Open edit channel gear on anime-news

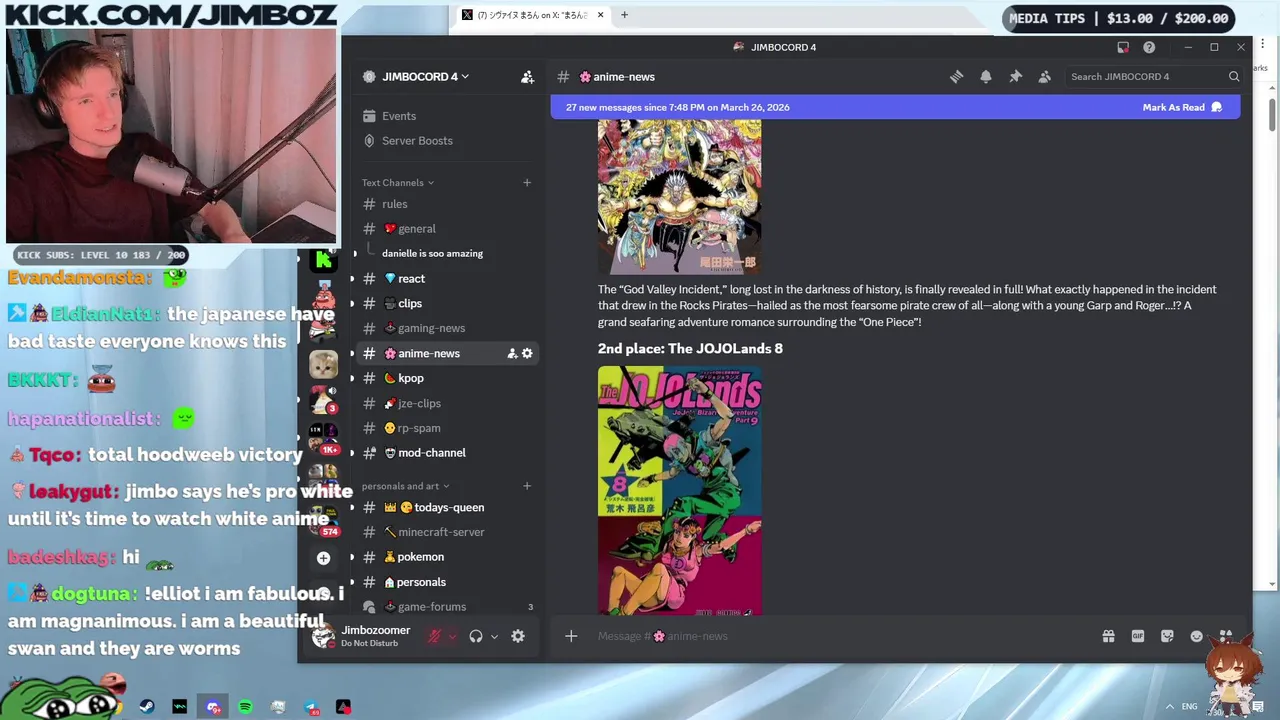(527, 353)
